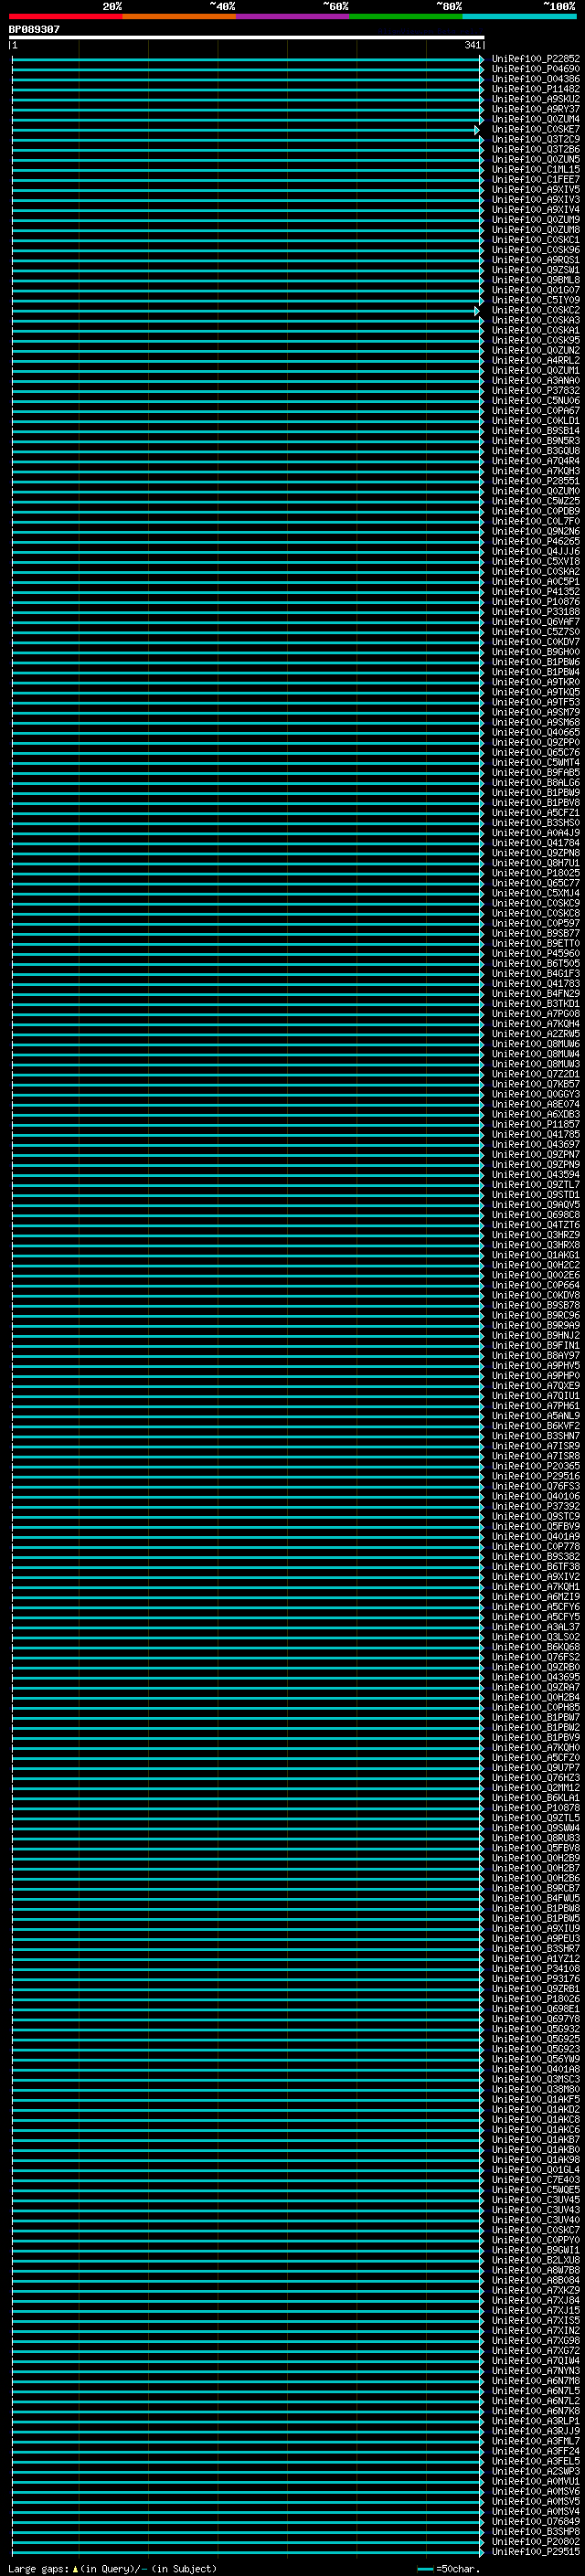Screen dimensions: 585x2576
Task: Select the UniRef100_P29516 label
Action: pyautogui.click(x=536, y=1476)
